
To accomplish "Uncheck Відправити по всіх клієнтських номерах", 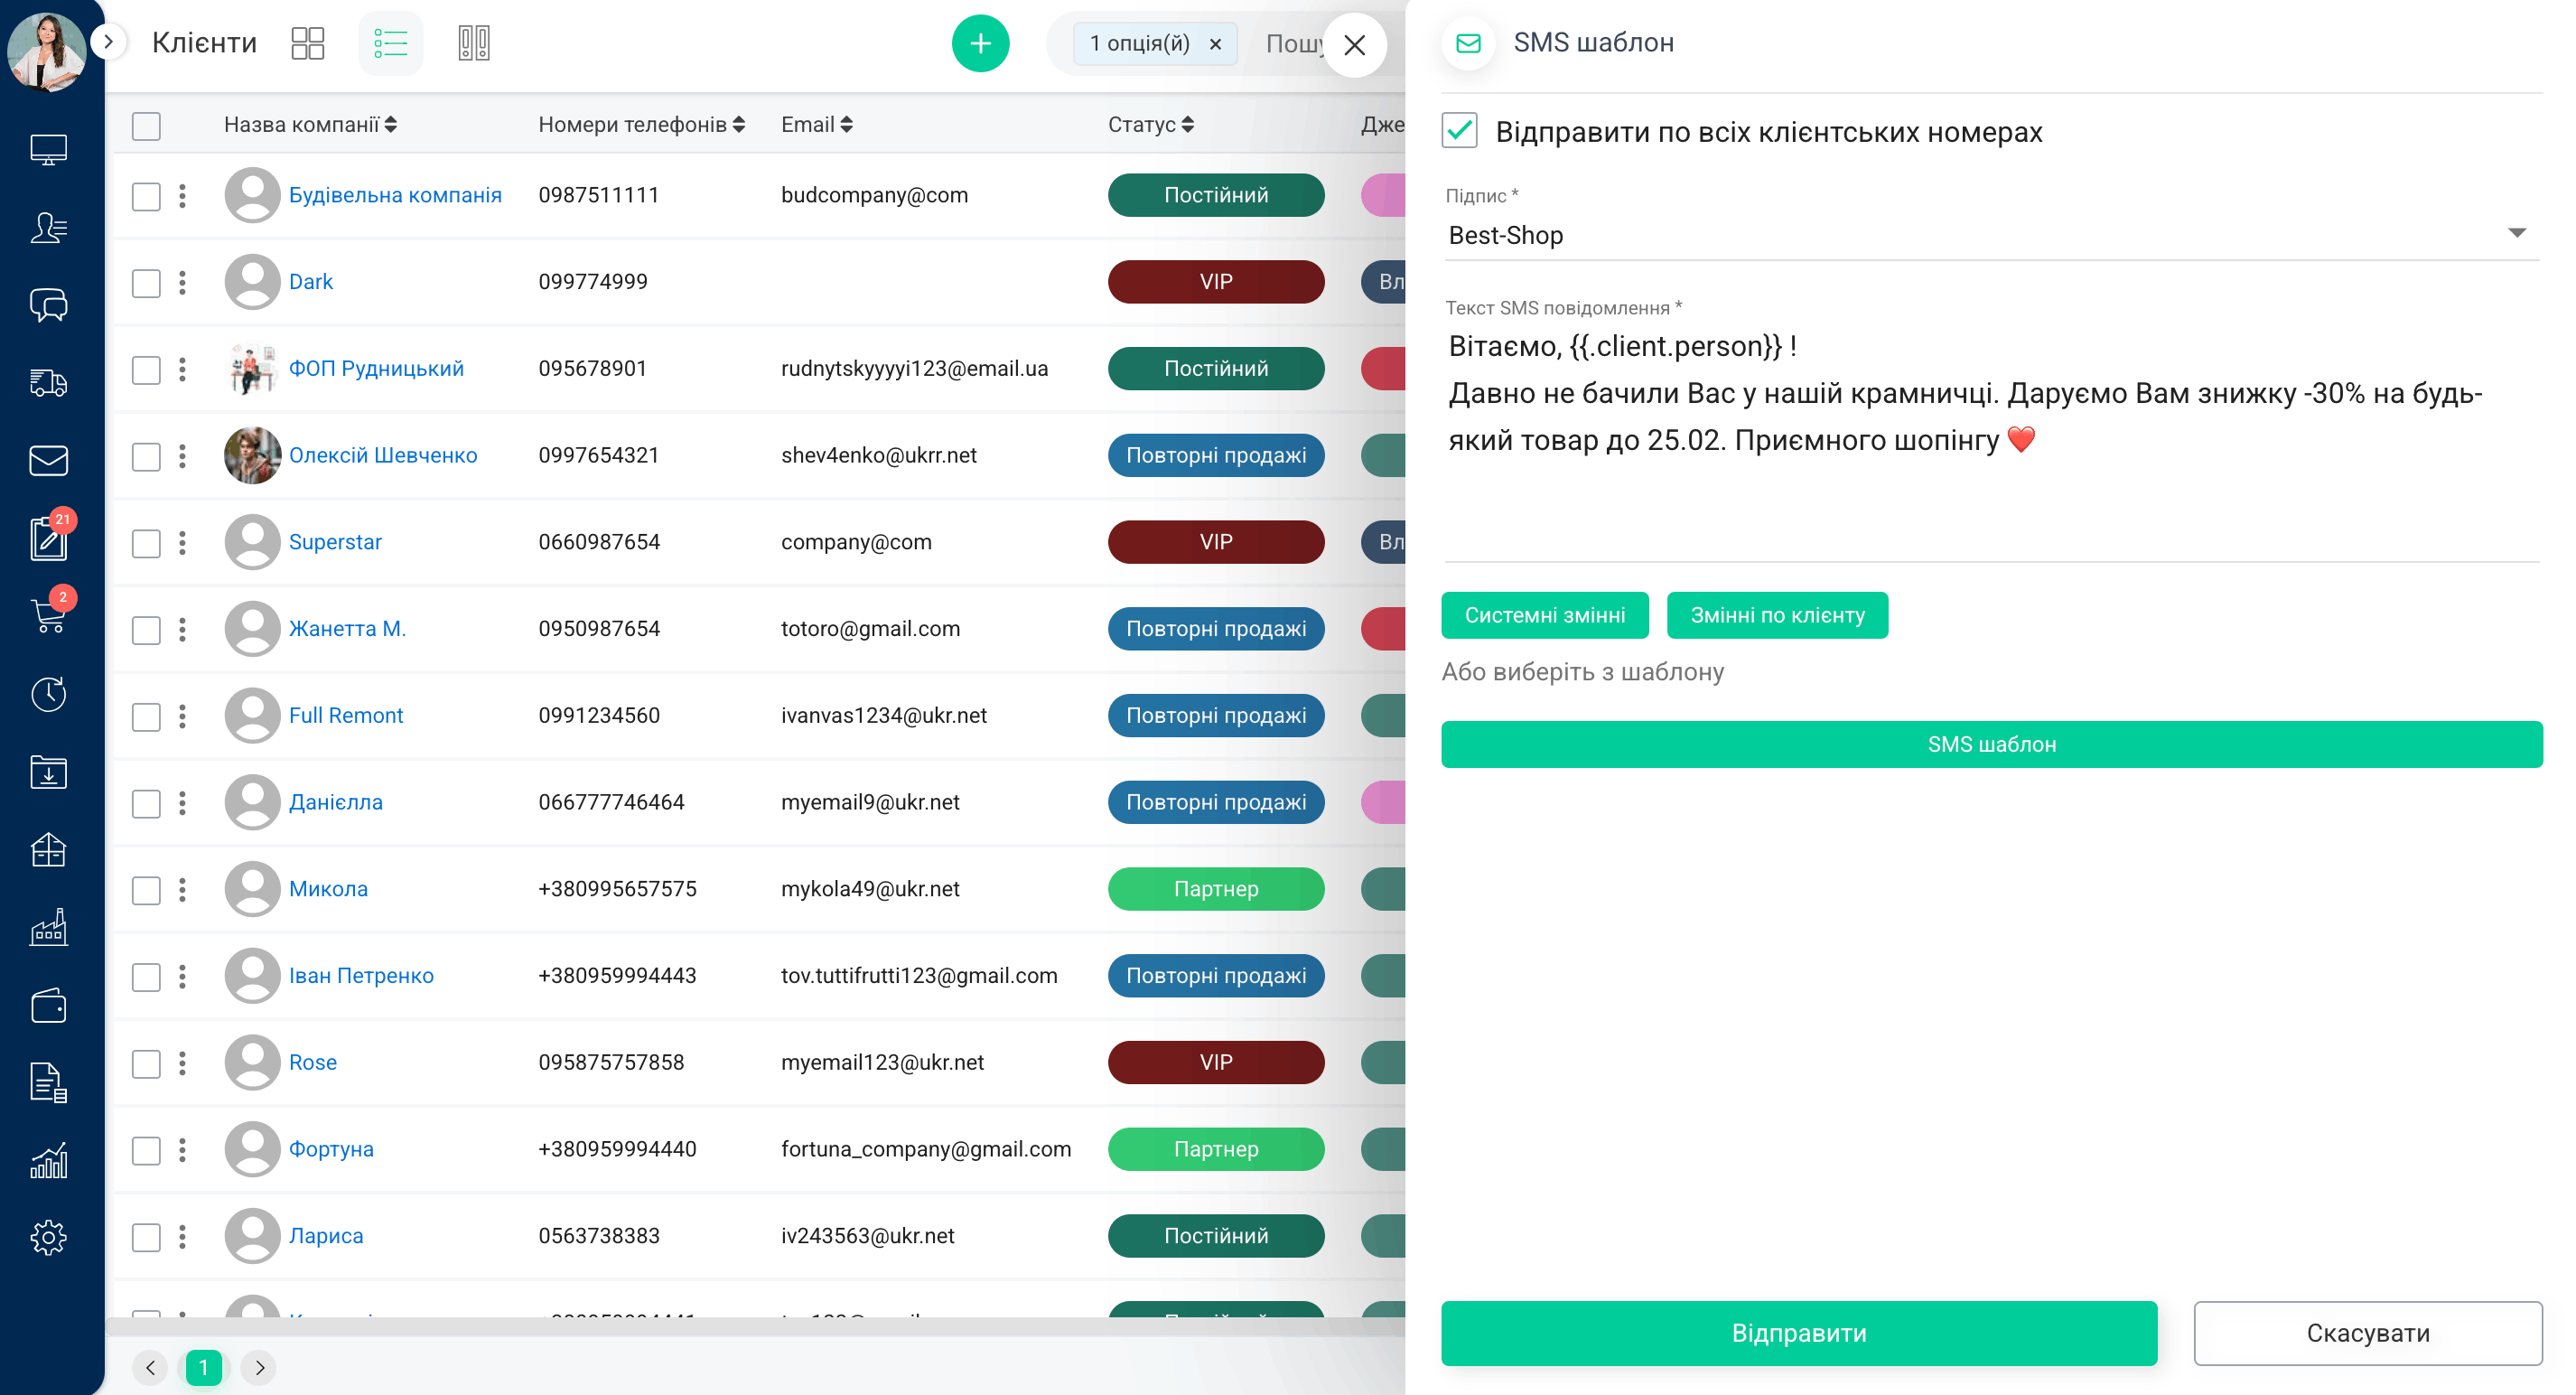I will click(1459, 130).
